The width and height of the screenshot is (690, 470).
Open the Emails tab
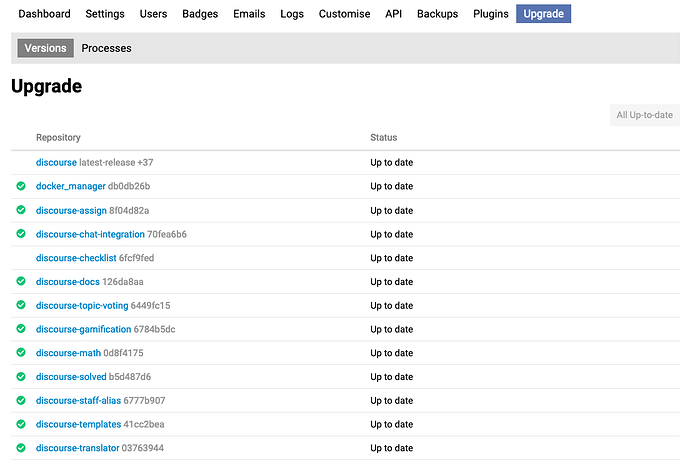click(x=249, y=14)
